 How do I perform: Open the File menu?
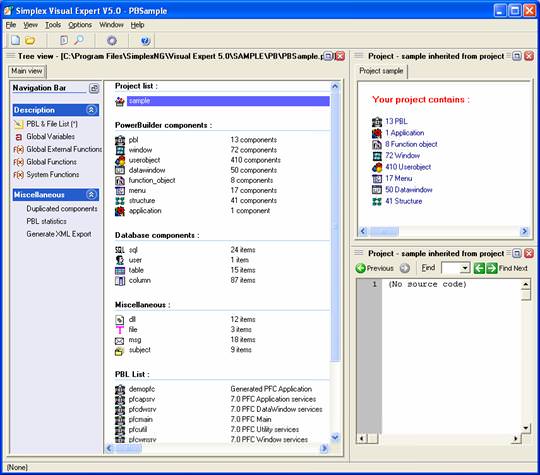click(x=11, y=25)
